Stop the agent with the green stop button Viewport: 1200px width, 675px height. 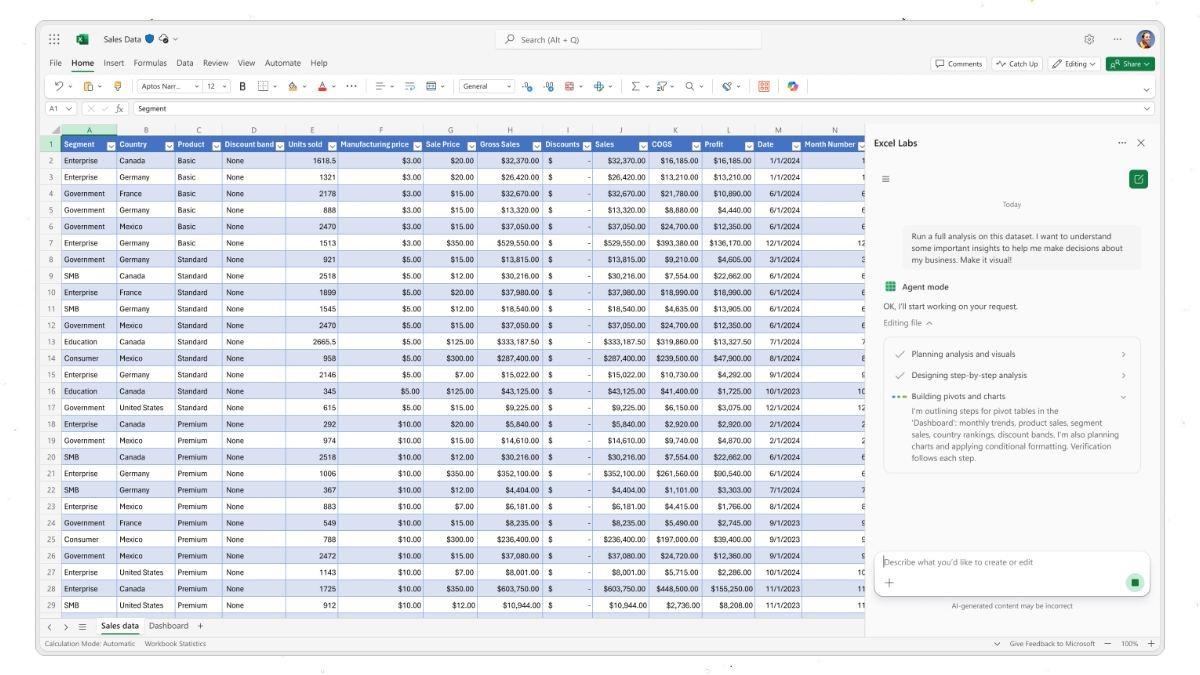pos(1134,582)
